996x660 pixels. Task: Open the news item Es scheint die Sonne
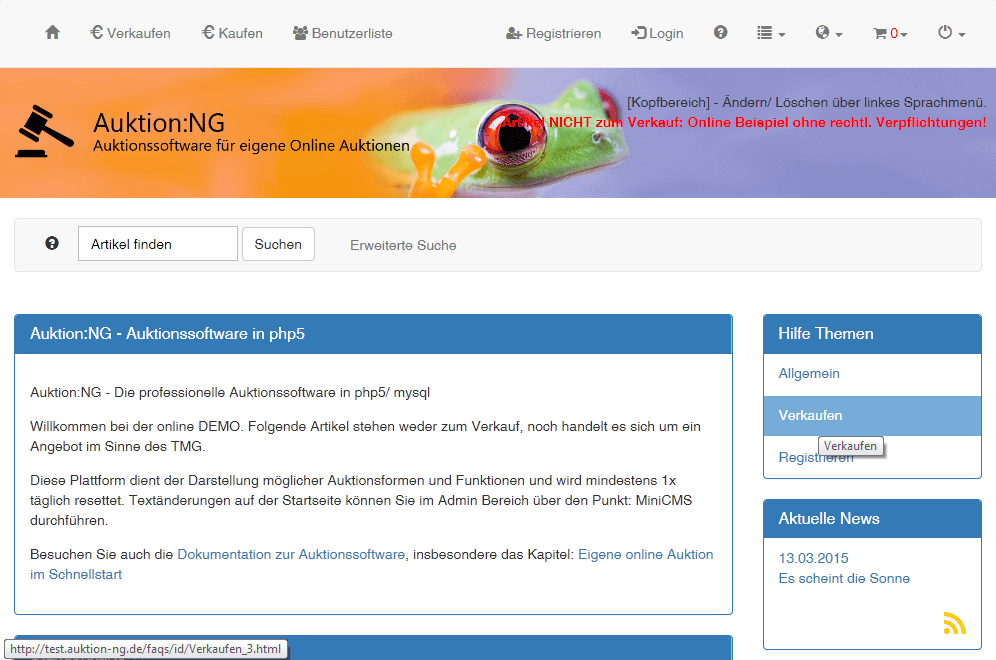click(x=844, y=578)
